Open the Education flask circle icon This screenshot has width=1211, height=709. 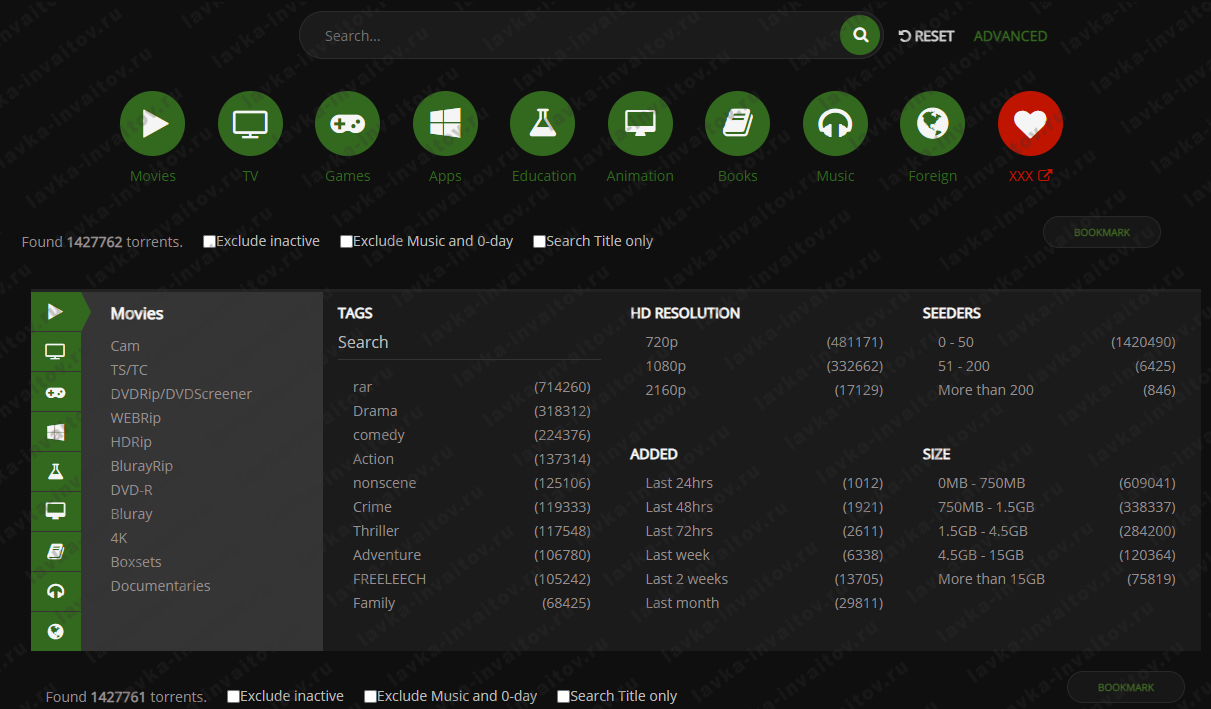pyautogui.click(x=542, y=124)
